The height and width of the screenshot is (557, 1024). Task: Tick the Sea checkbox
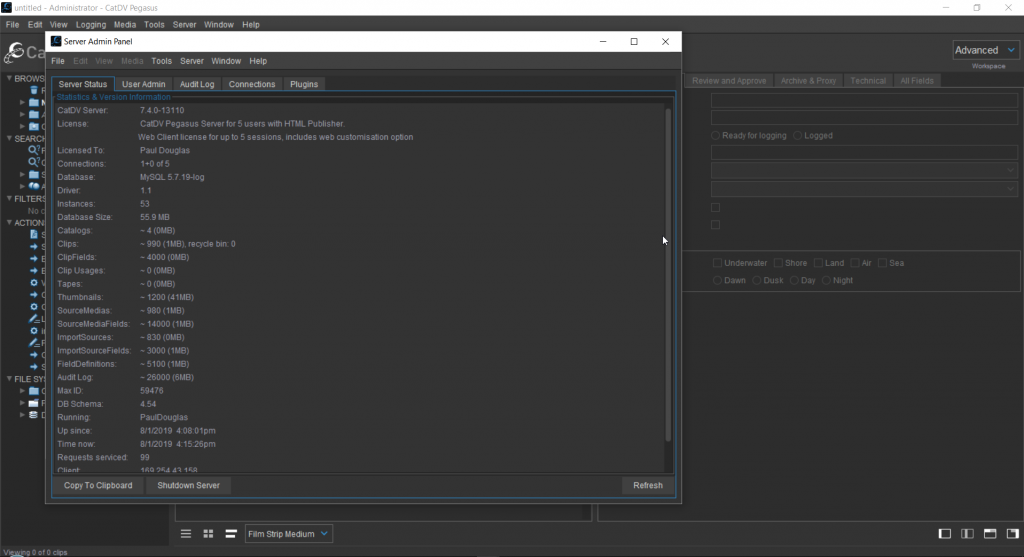click(882, 263)
